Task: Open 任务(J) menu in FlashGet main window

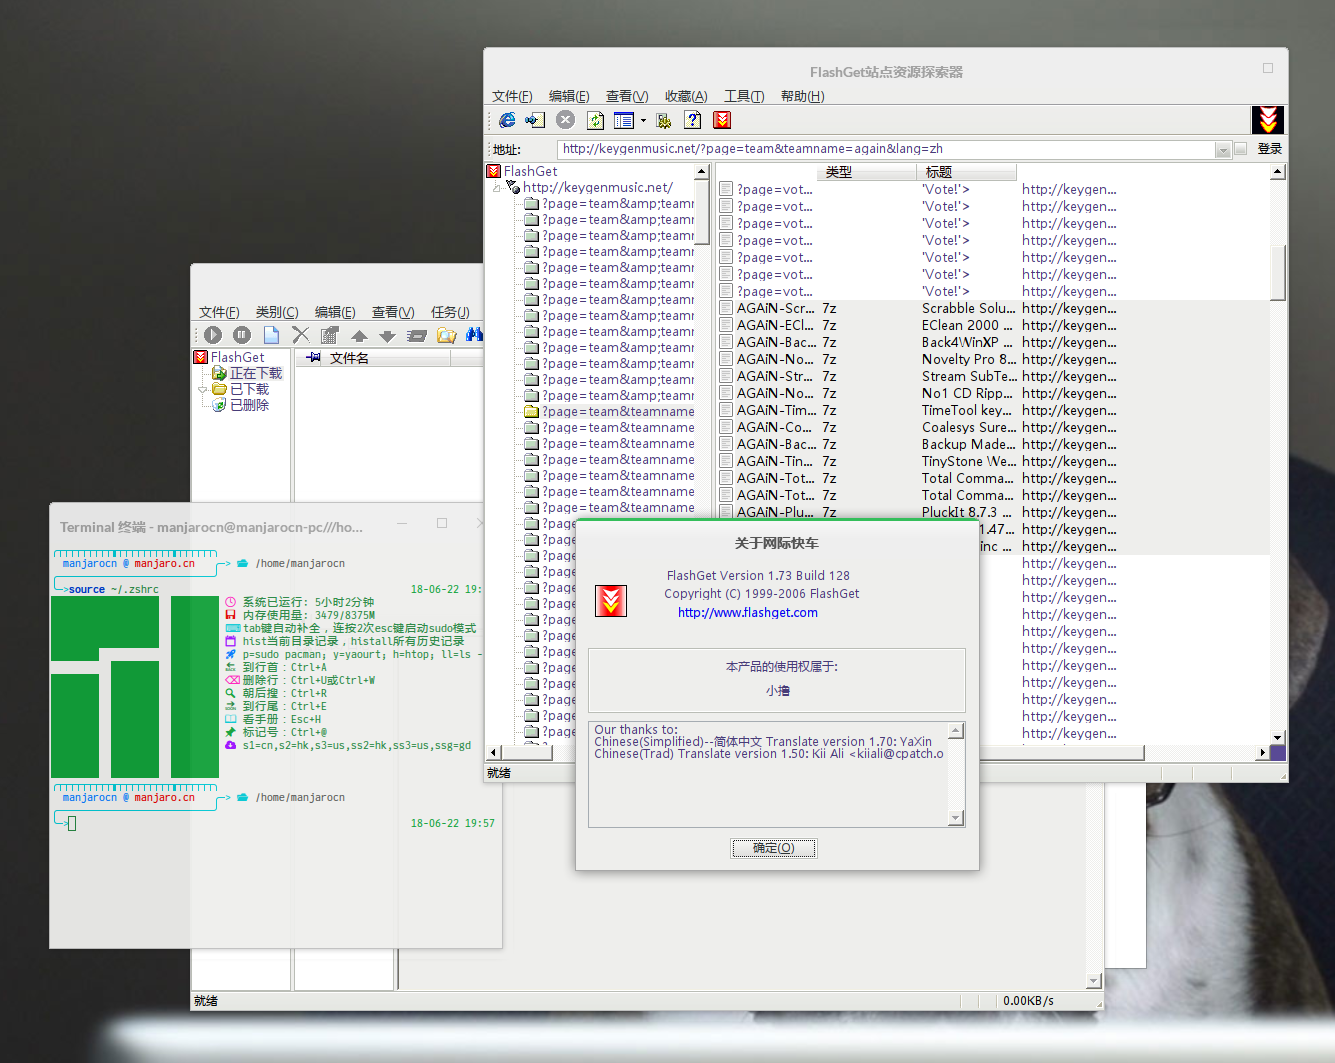Action: coord(450,312)
